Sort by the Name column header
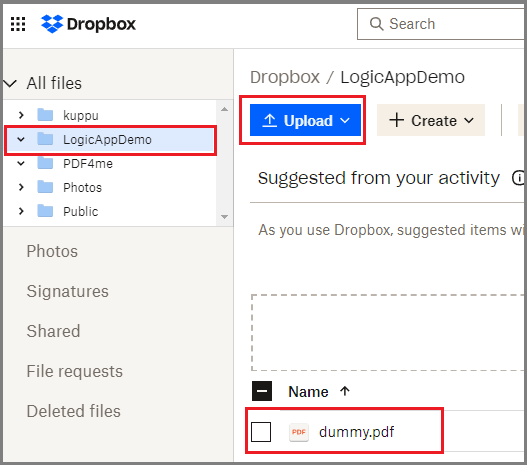This screenshot has width=527, height=465. point(308,392)
